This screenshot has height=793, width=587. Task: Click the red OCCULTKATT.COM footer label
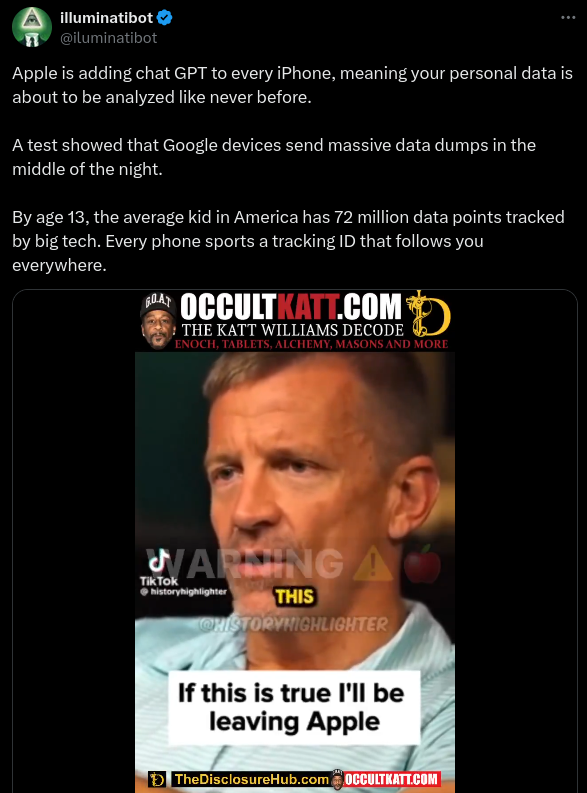point(391,779)
